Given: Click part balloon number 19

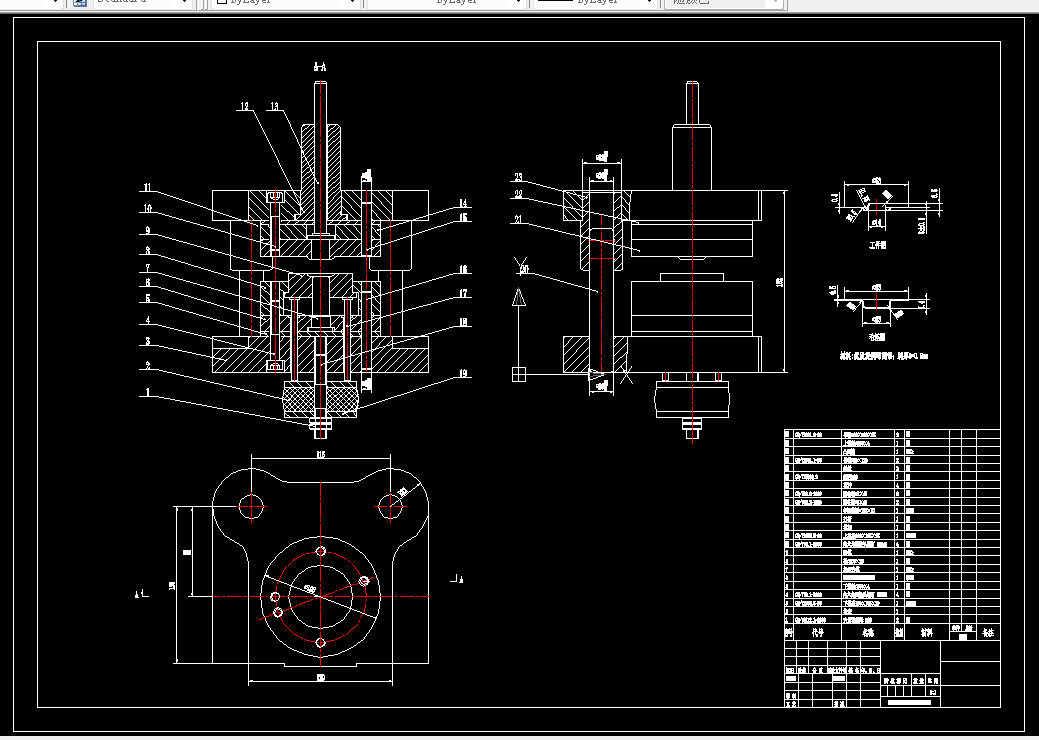Looking at the screenshot, I should 463,374.
